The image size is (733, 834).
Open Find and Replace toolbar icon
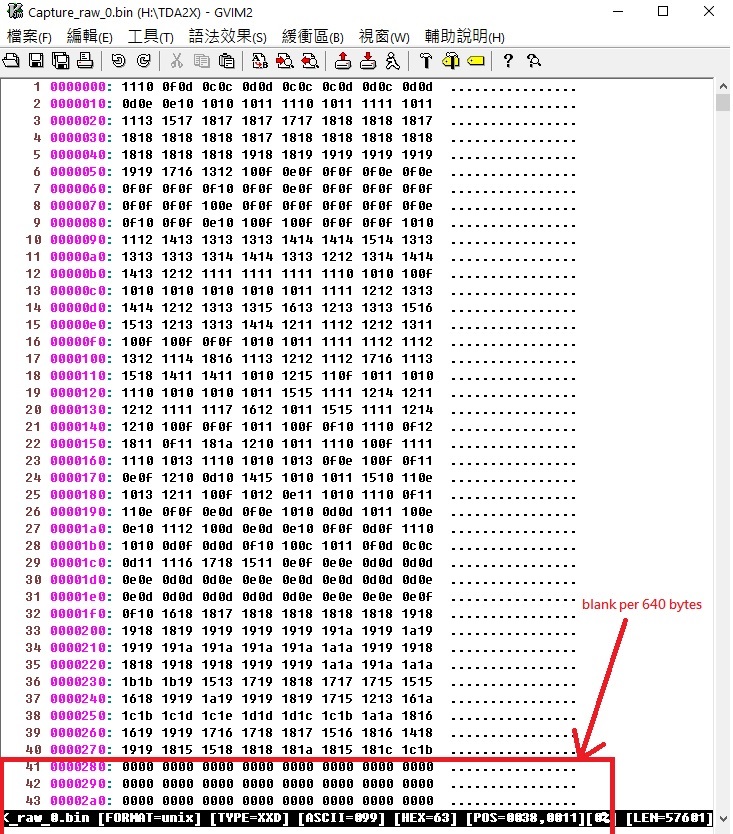[x=260, y=61]
